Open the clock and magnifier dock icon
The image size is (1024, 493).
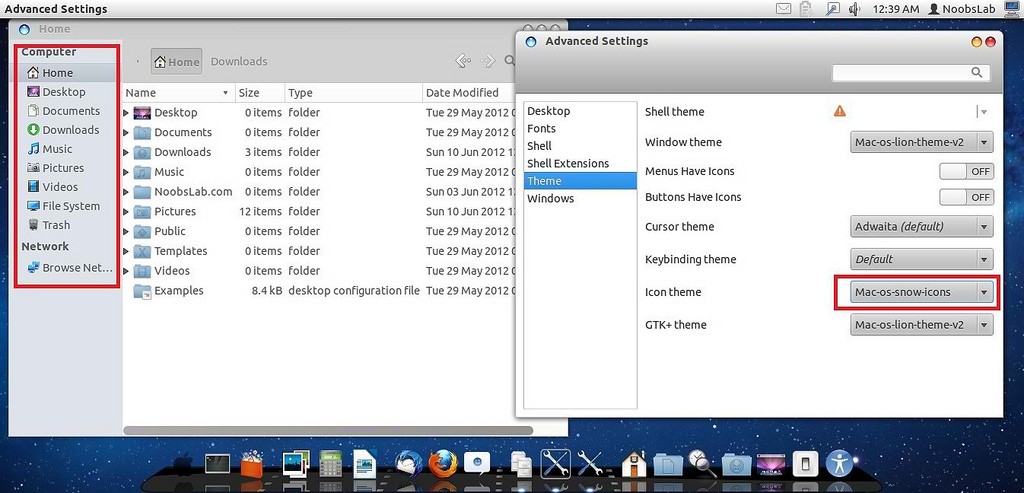pos(702,463)
